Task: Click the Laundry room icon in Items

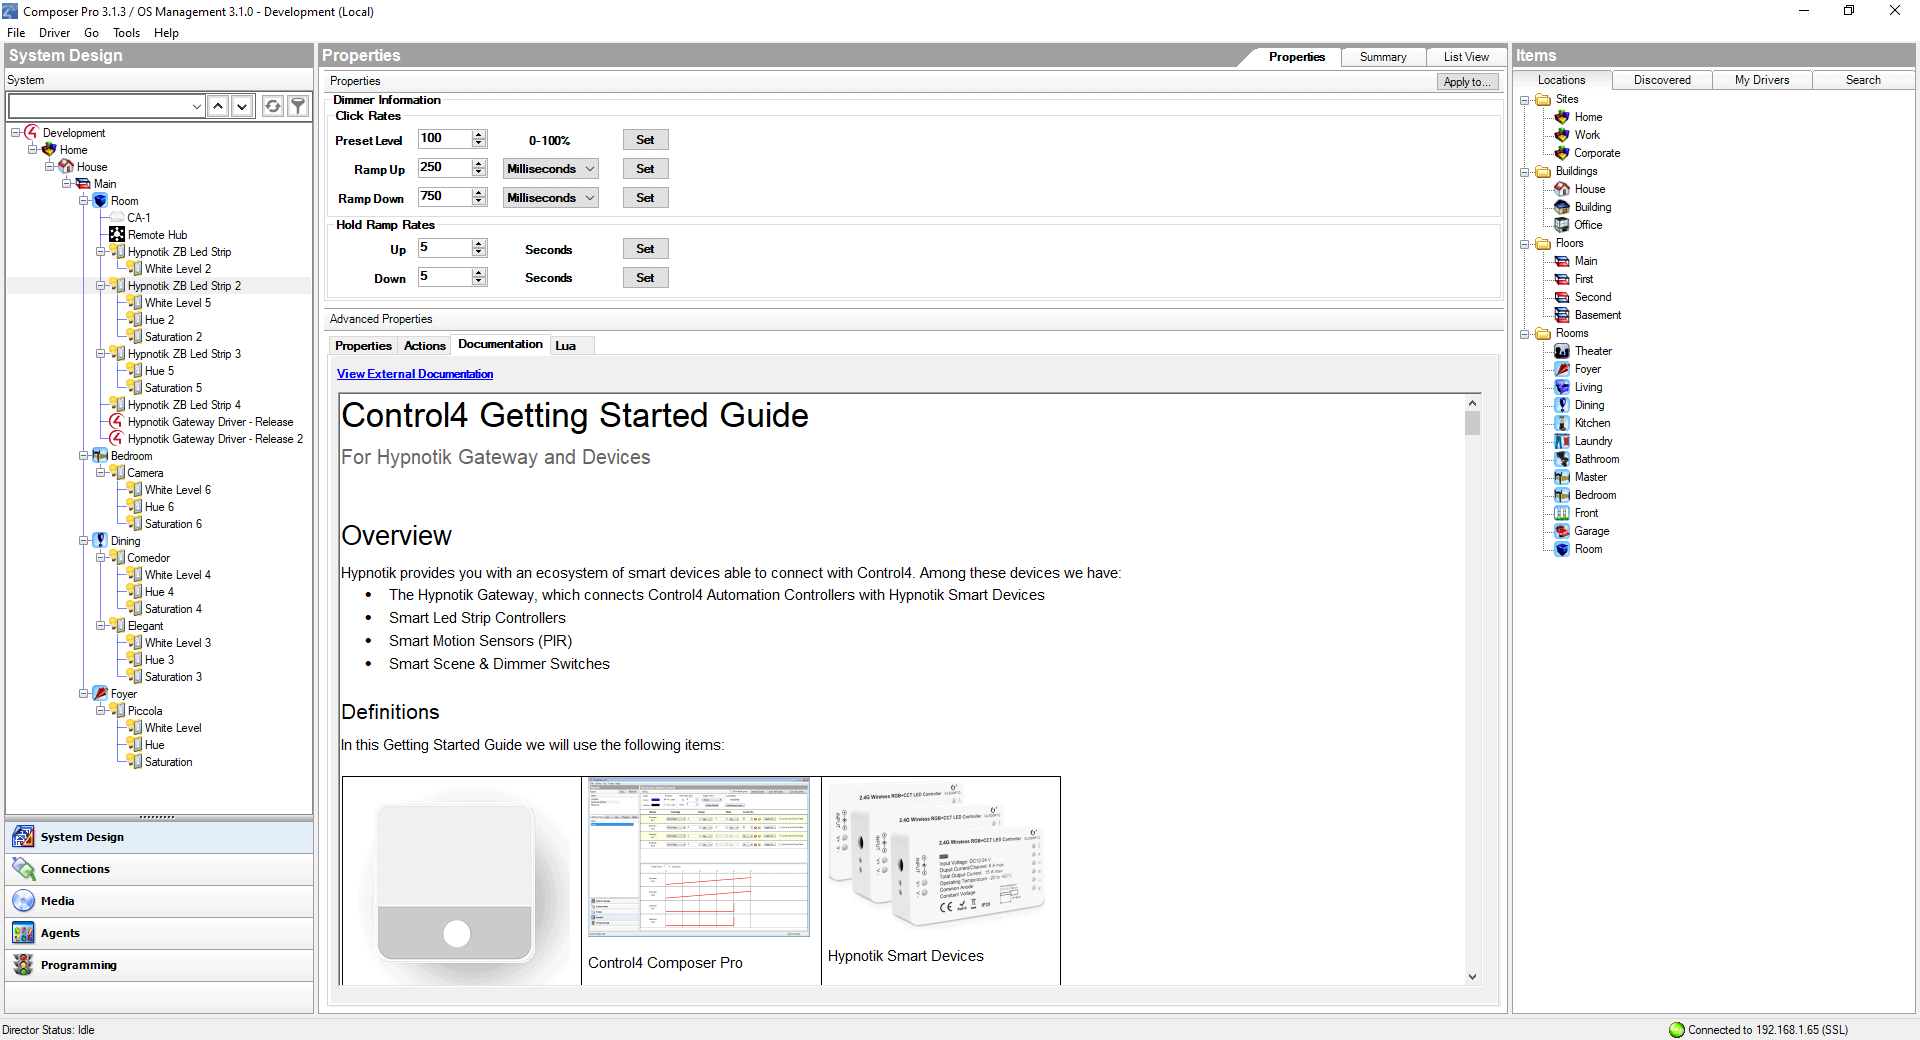Action: (x=1562, y=441)
